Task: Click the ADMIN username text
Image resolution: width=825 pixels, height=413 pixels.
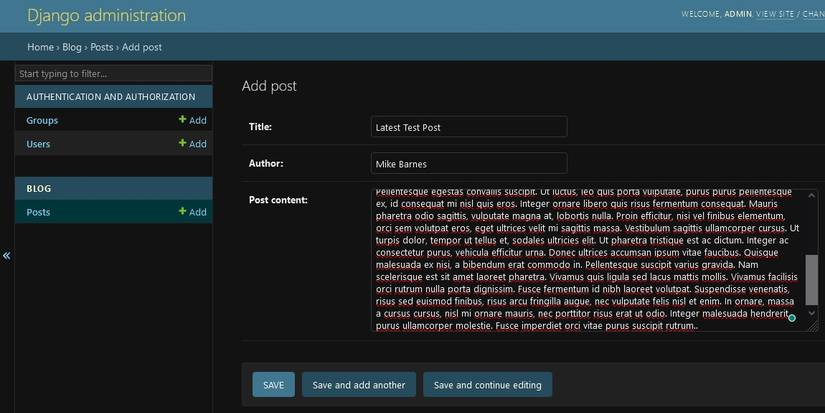Action: pyautogui.click(x=738, y=14)
